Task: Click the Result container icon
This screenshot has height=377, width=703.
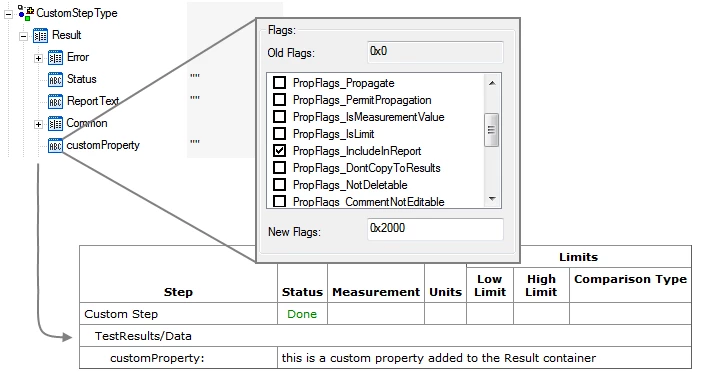Action: point(40,35)
